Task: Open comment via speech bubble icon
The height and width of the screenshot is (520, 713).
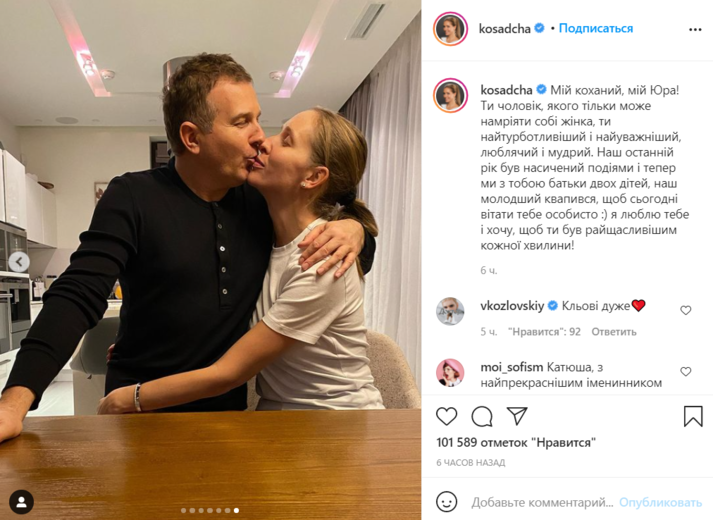Action: coord(482,416)
